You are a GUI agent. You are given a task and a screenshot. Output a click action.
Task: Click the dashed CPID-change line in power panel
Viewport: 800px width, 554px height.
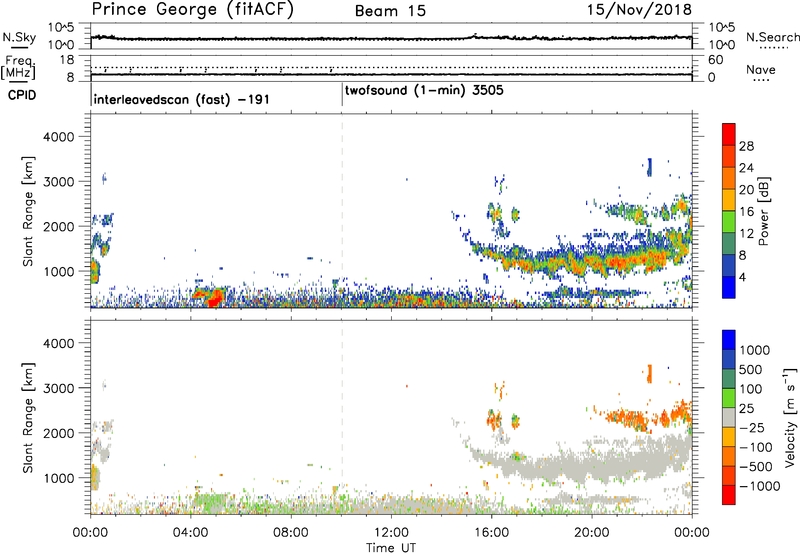(342, 211)
